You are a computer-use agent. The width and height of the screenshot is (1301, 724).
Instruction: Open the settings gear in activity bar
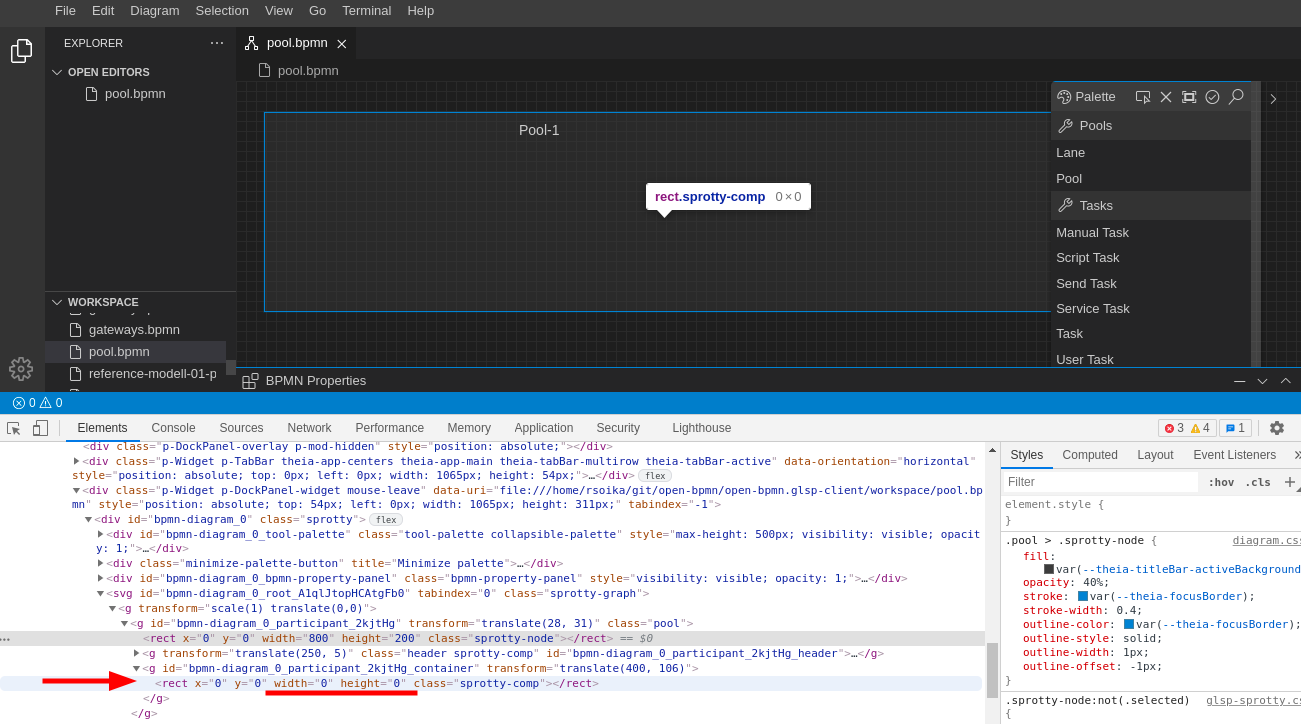point(21,369)
